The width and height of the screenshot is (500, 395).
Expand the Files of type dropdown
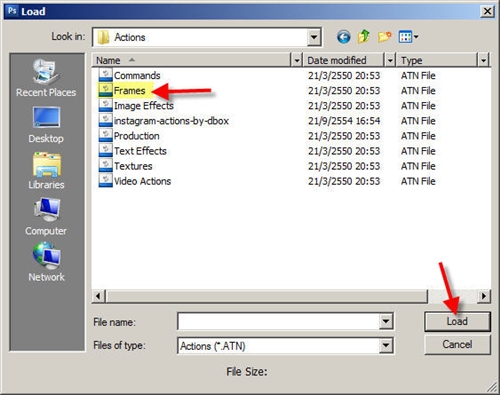[x=386, y=346]
